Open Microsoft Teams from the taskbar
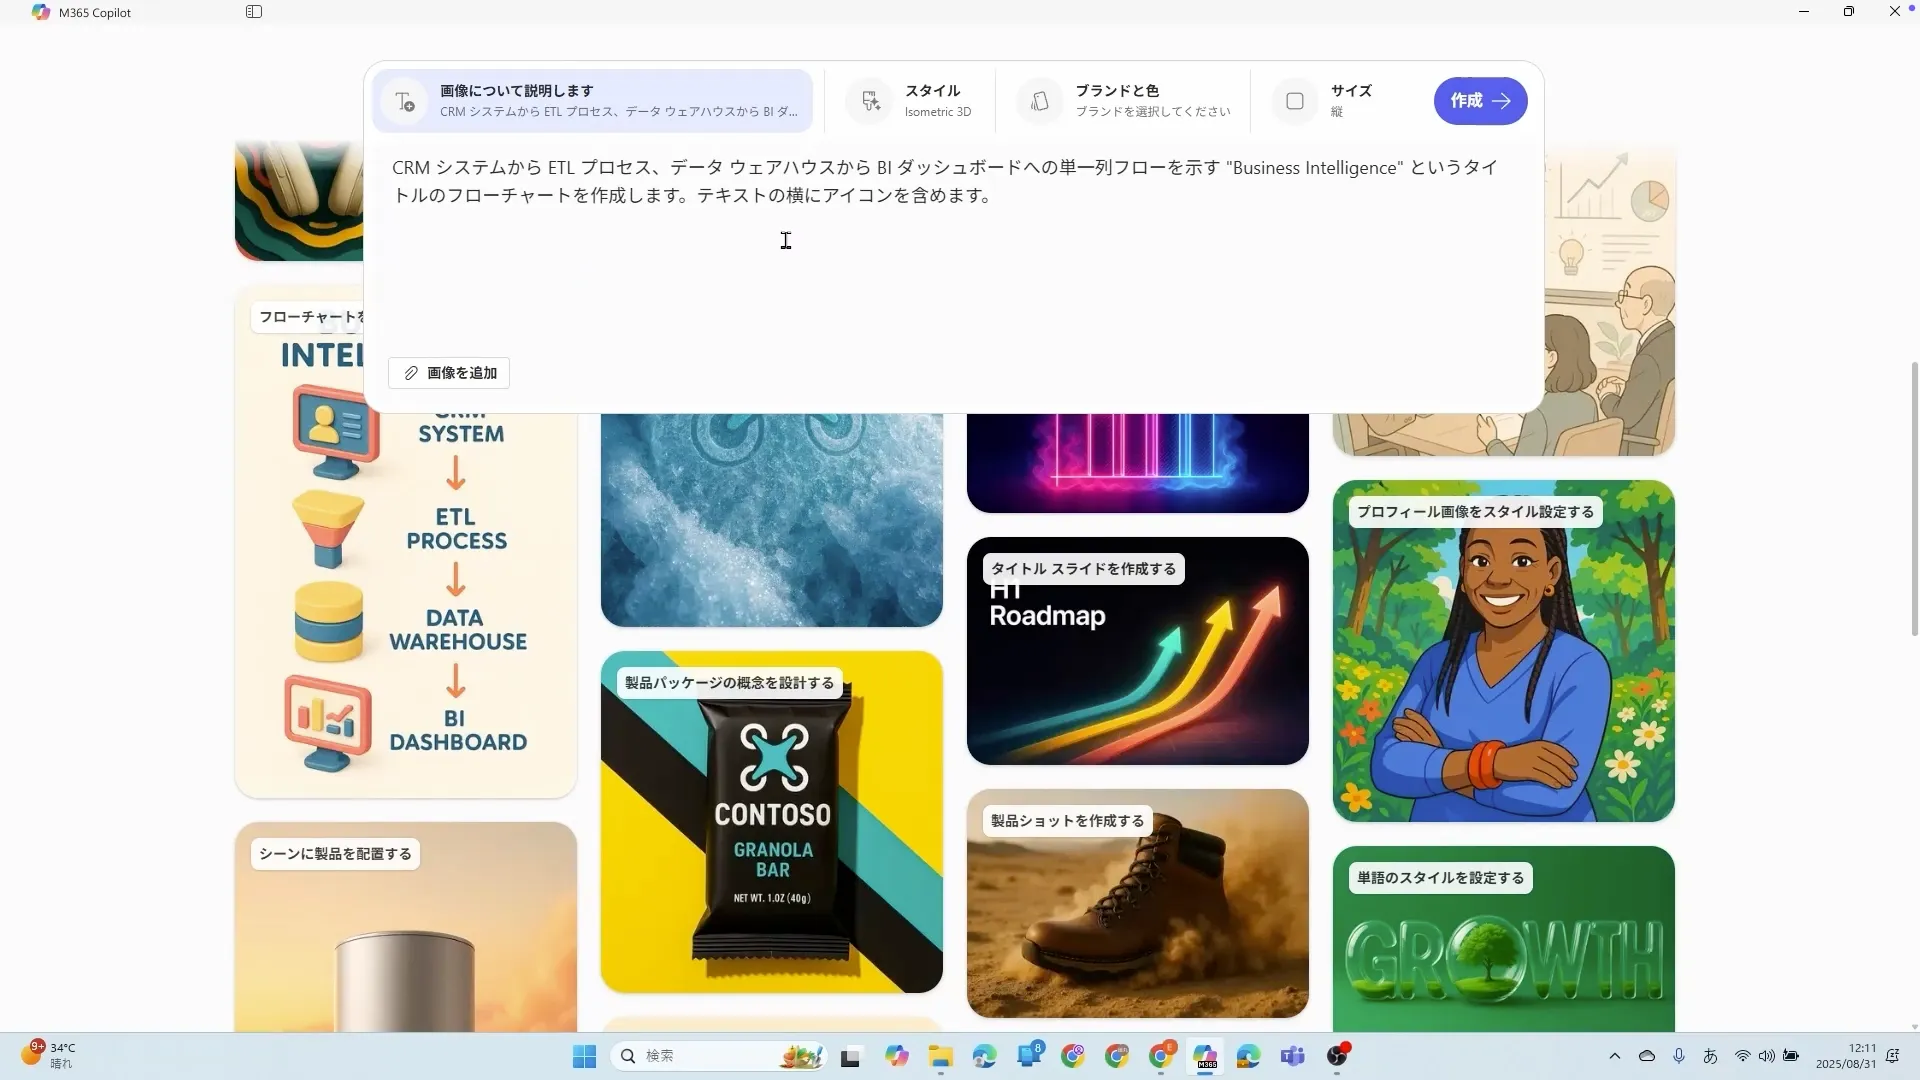 (1293, 1056)
